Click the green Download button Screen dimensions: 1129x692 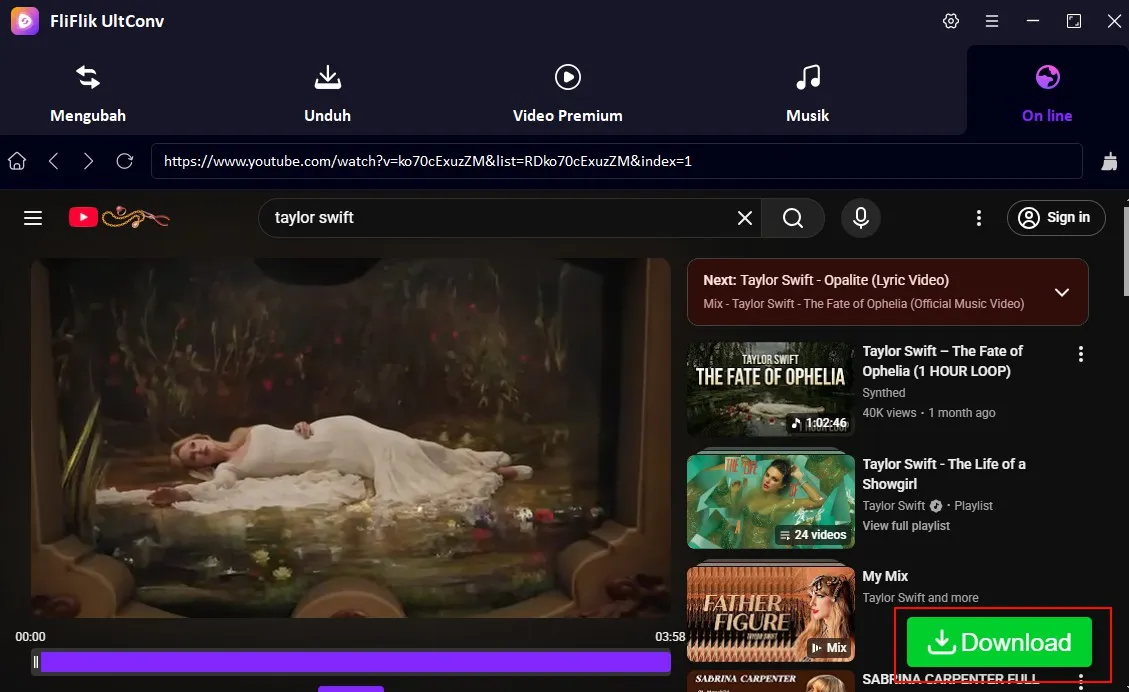(999, 642)
